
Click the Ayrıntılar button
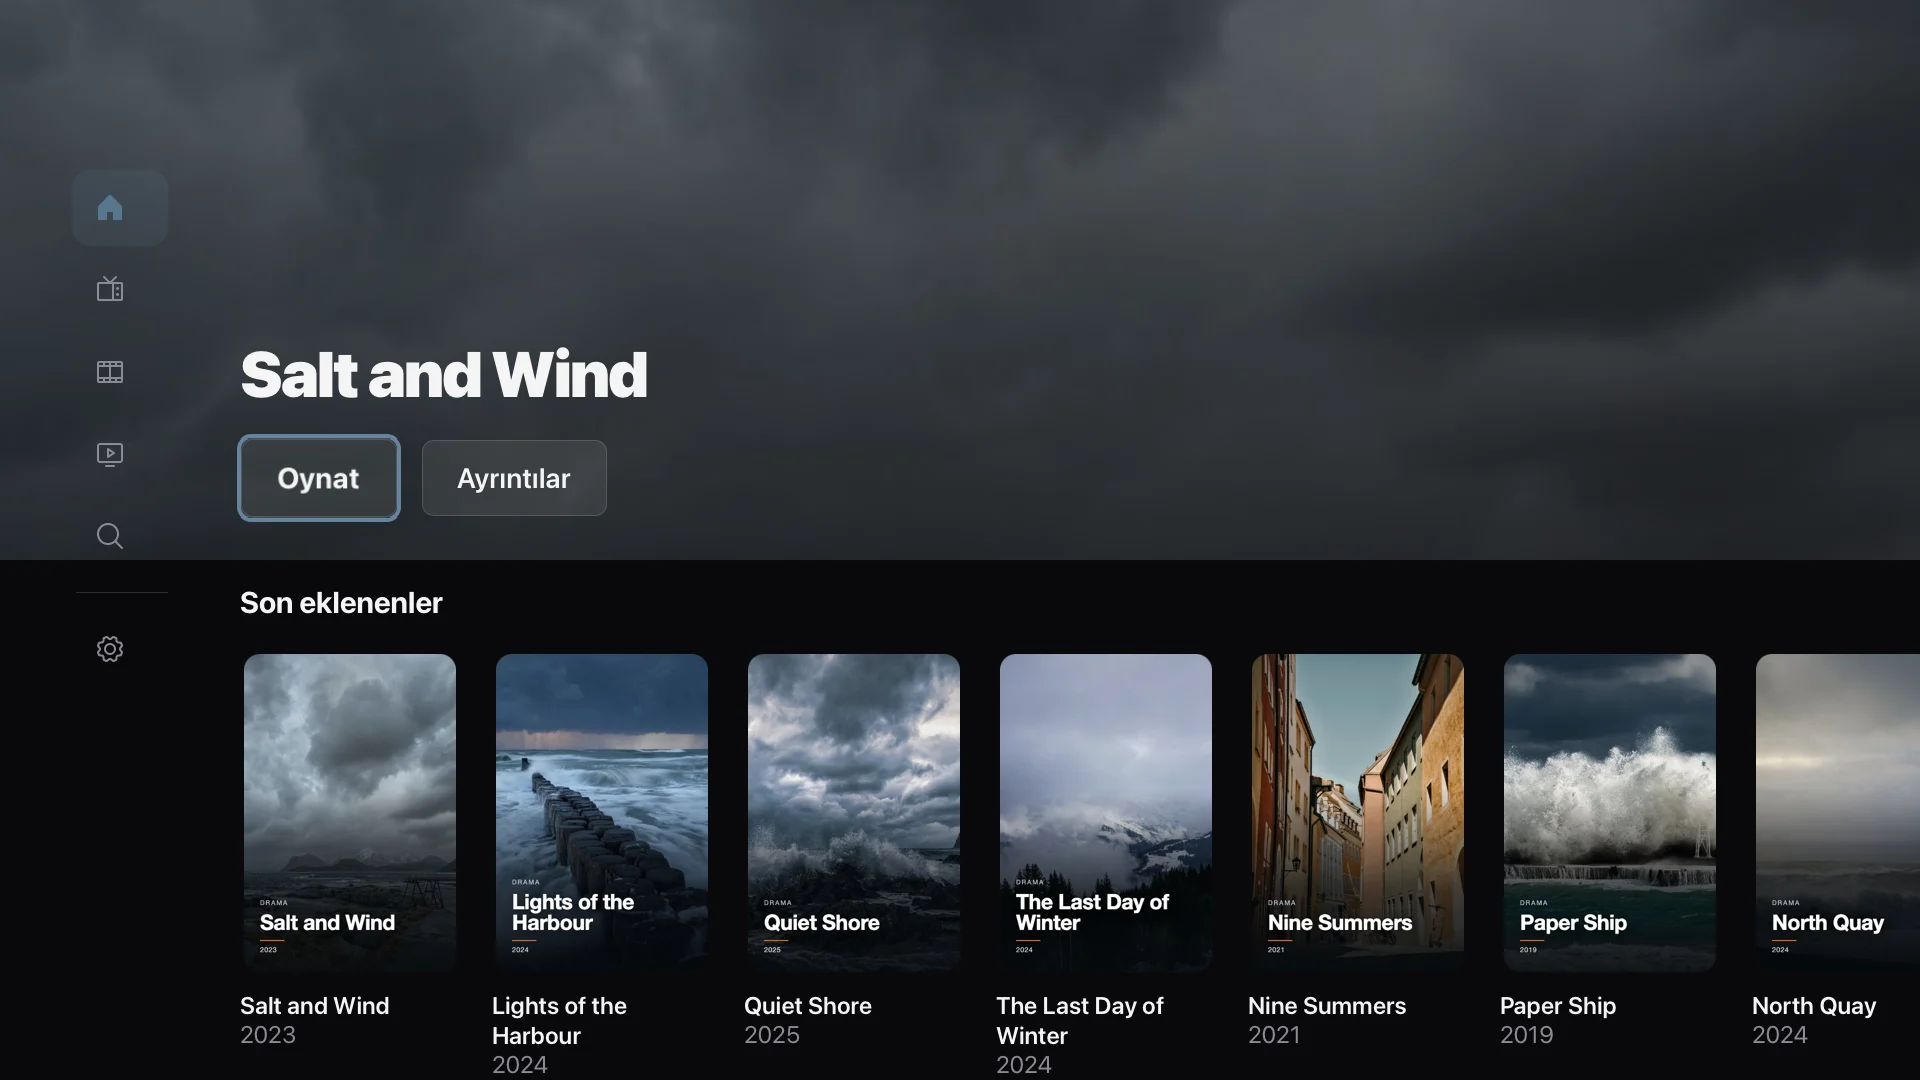(514, 478)
